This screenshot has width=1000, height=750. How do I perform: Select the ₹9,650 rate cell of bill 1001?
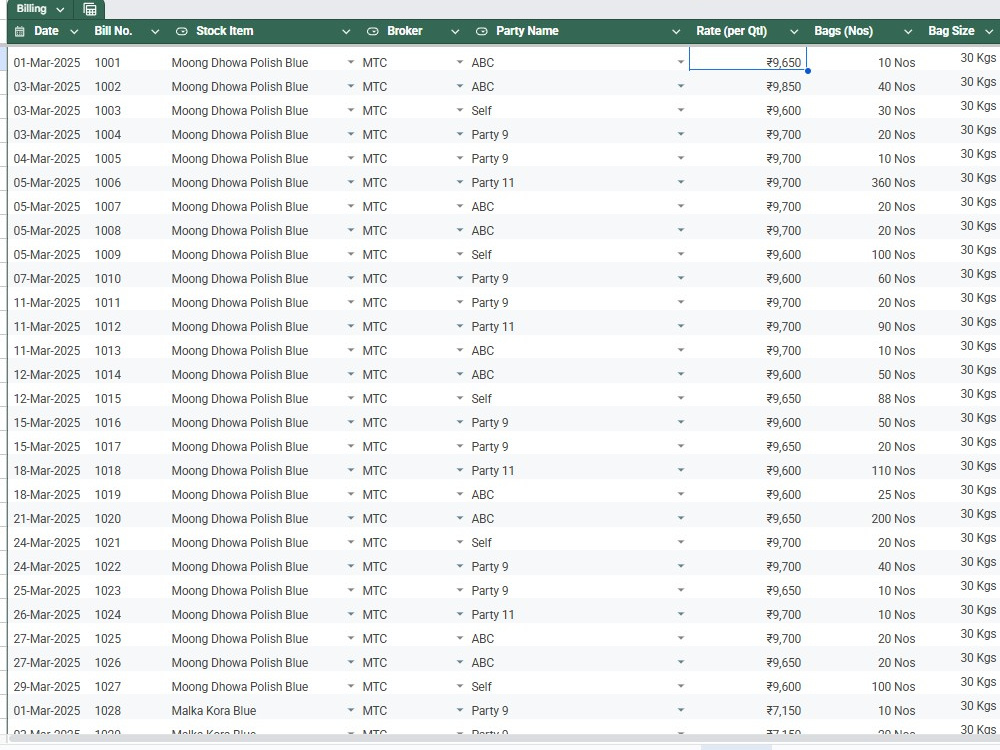click(x=747, y=59)
